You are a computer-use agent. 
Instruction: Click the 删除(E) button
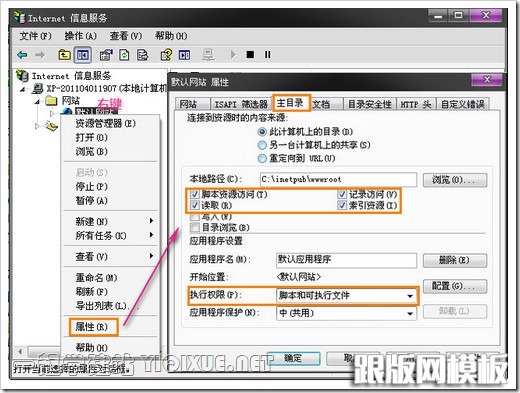(455, 260)
